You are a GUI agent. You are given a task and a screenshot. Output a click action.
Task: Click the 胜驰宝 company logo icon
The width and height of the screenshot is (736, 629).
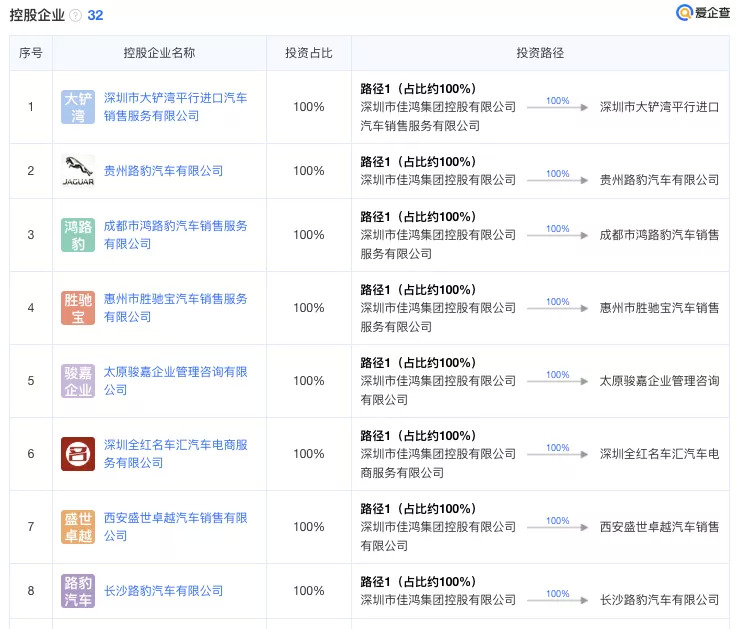click(78, 308)
